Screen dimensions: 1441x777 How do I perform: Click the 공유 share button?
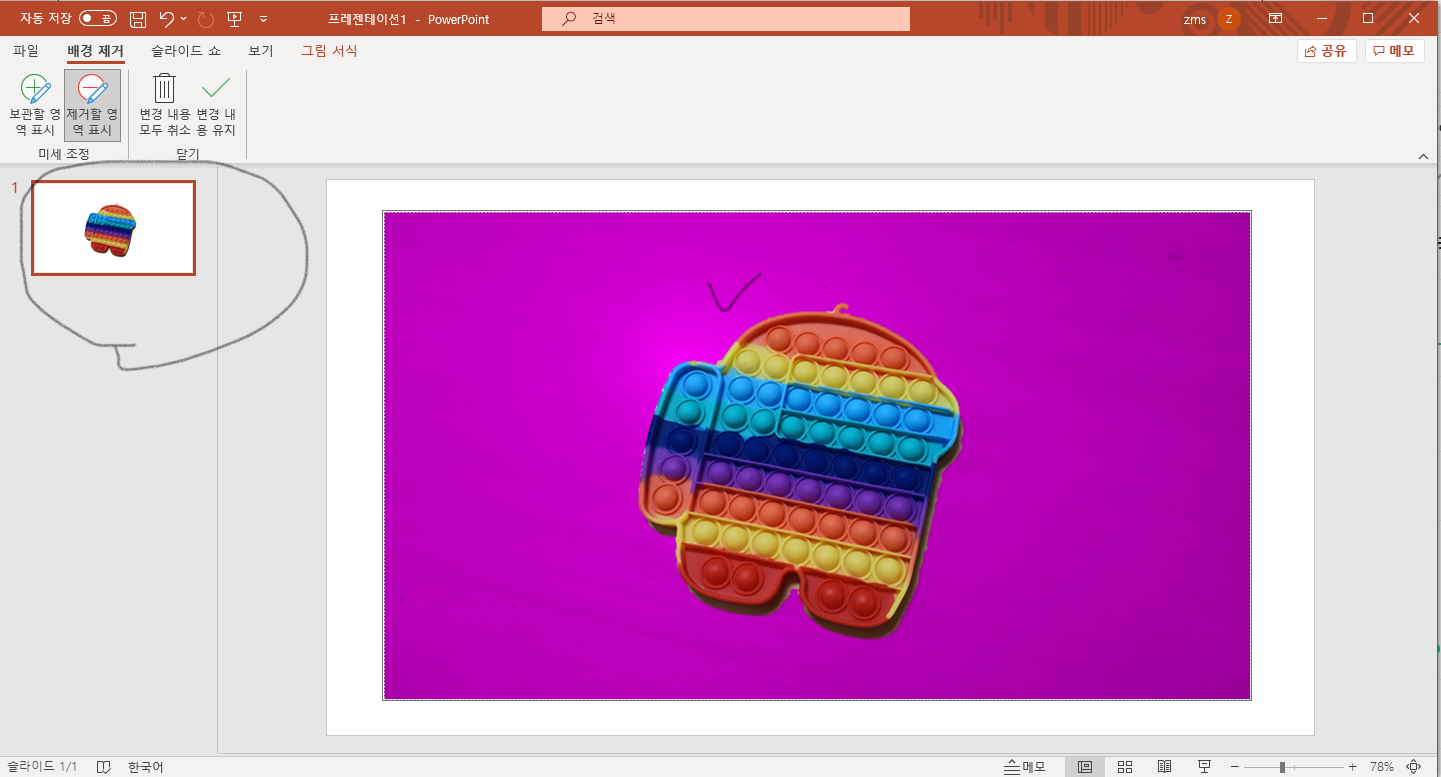(x=1326, y=51)
